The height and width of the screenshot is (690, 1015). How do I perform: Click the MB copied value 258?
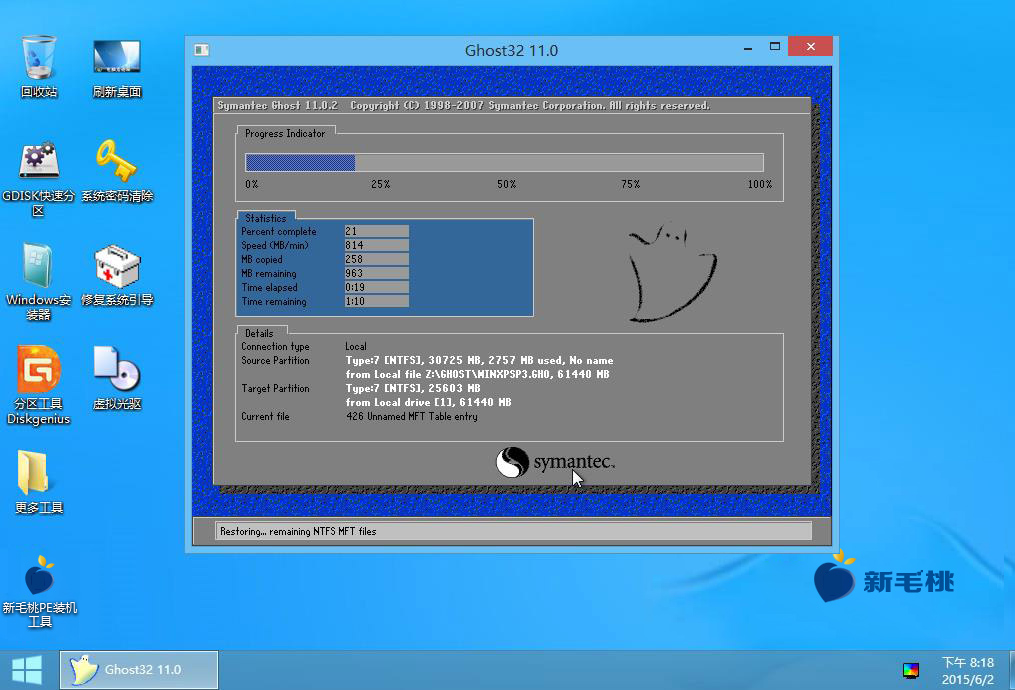377,260
